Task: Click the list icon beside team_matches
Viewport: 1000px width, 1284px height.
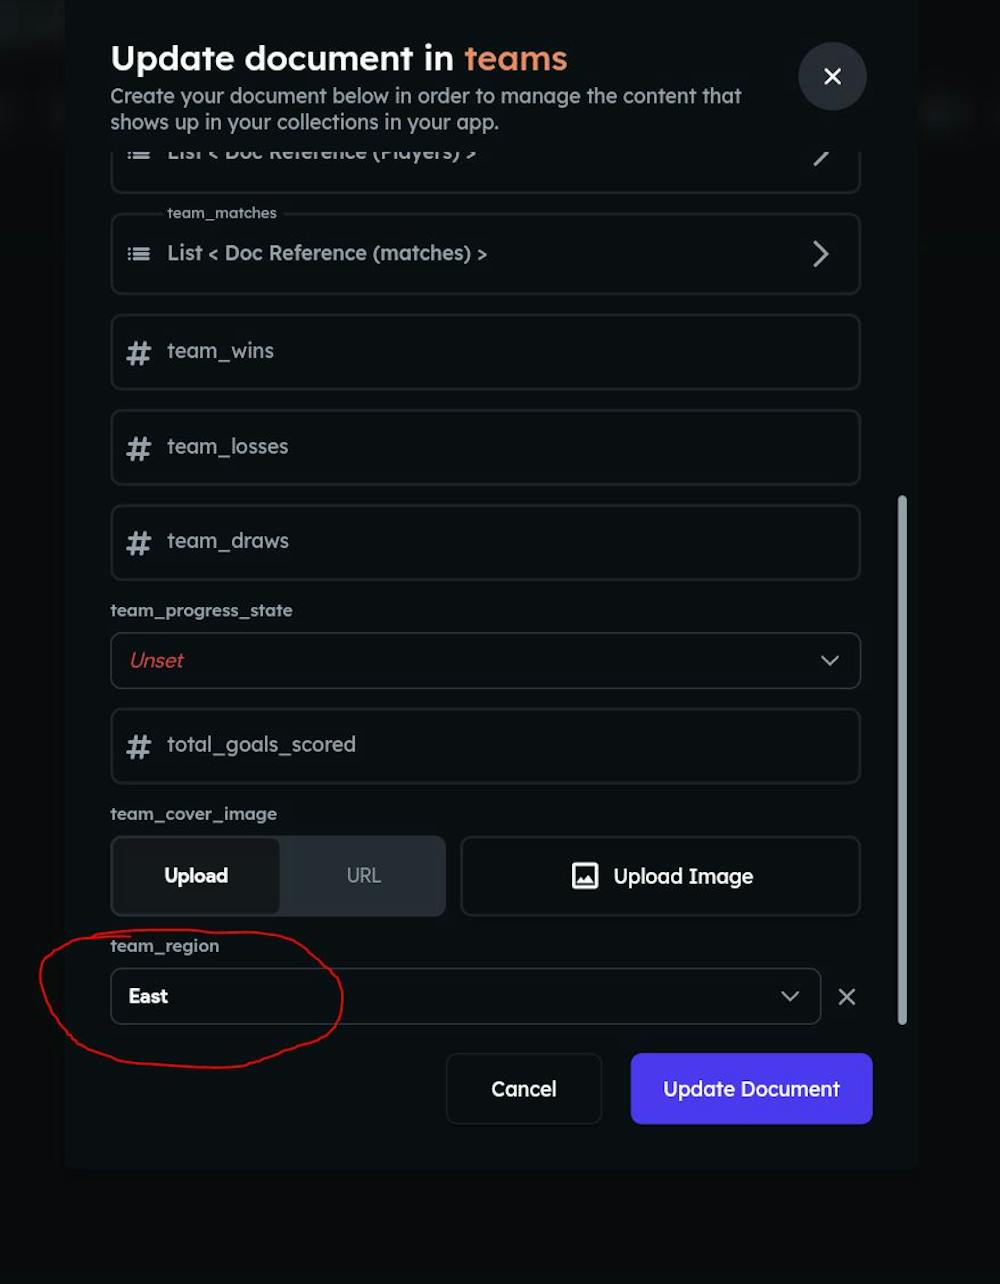Action: coord(139,254)
